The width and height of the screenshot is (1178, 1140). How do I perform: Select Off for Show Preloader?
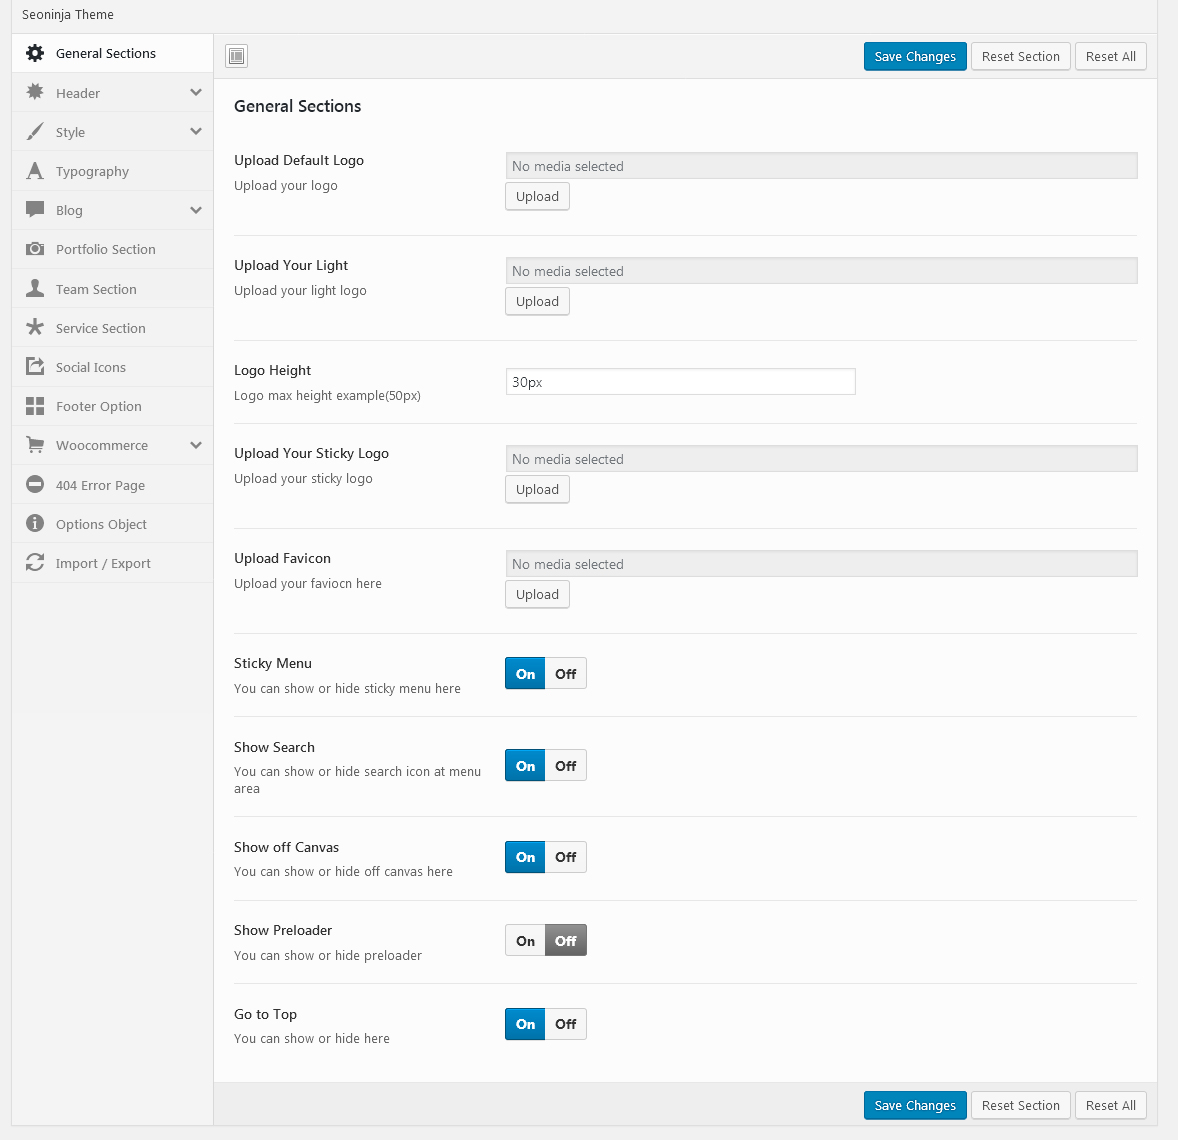[x=566, y=941]
